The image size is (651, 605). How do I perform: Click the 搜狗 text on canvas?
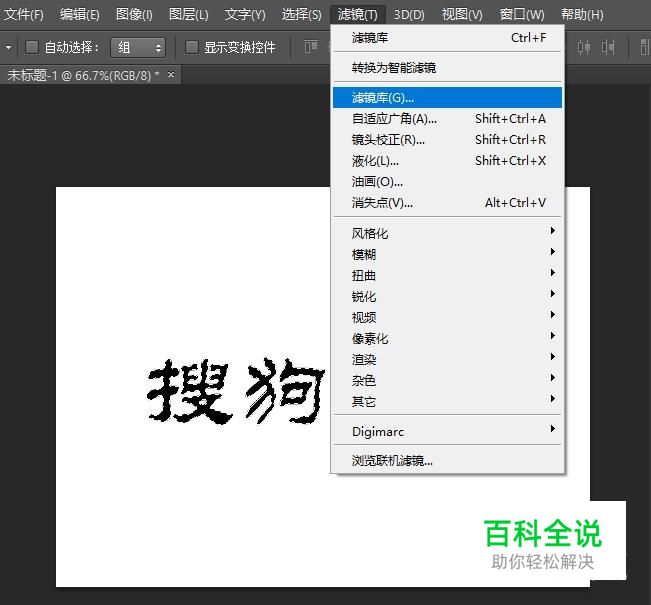coord(236,391)
